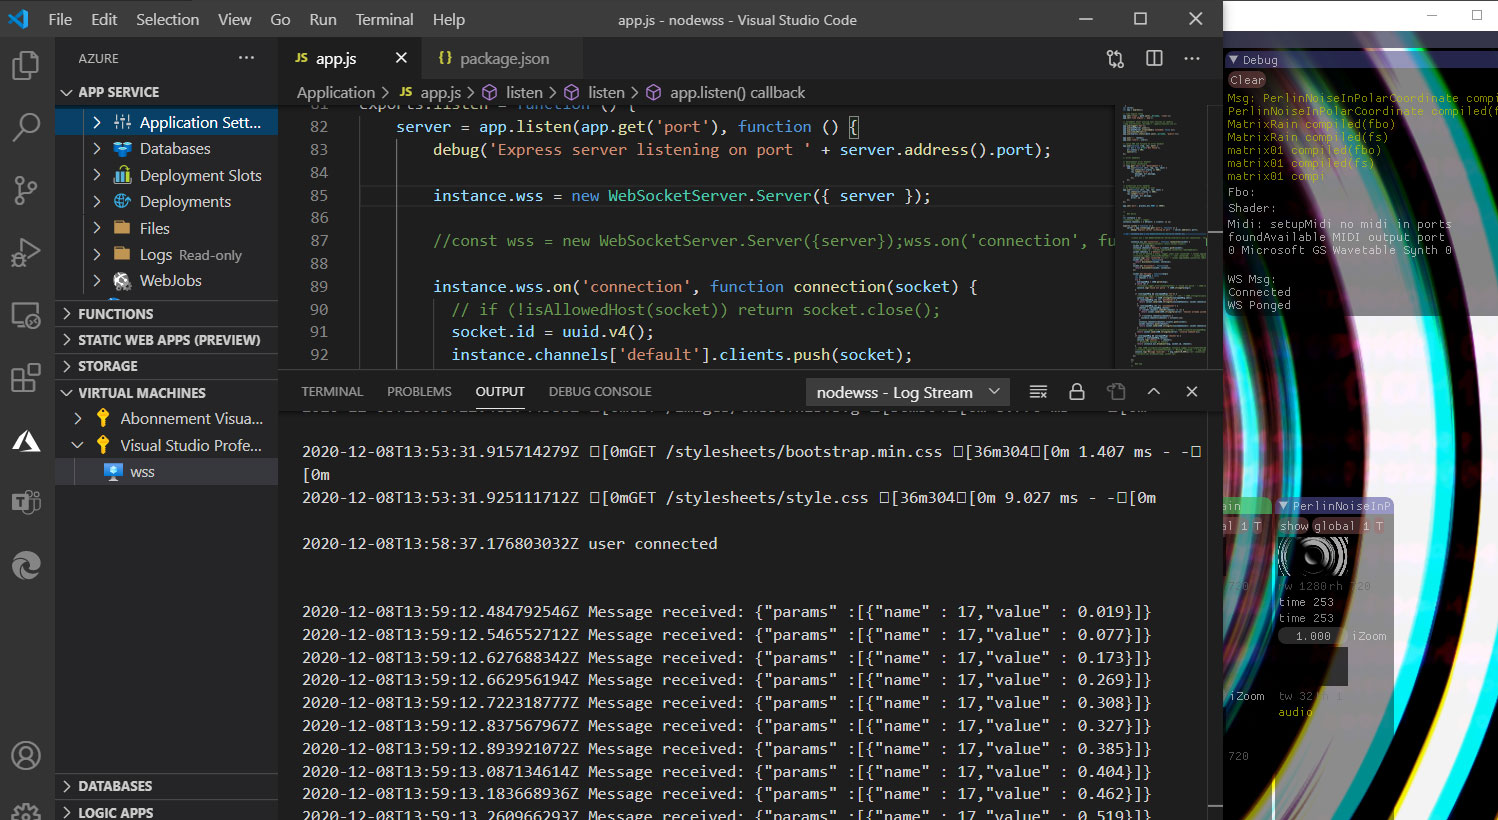
Task: Open the Azure view in the activity bar
Action: click(25, 440)
